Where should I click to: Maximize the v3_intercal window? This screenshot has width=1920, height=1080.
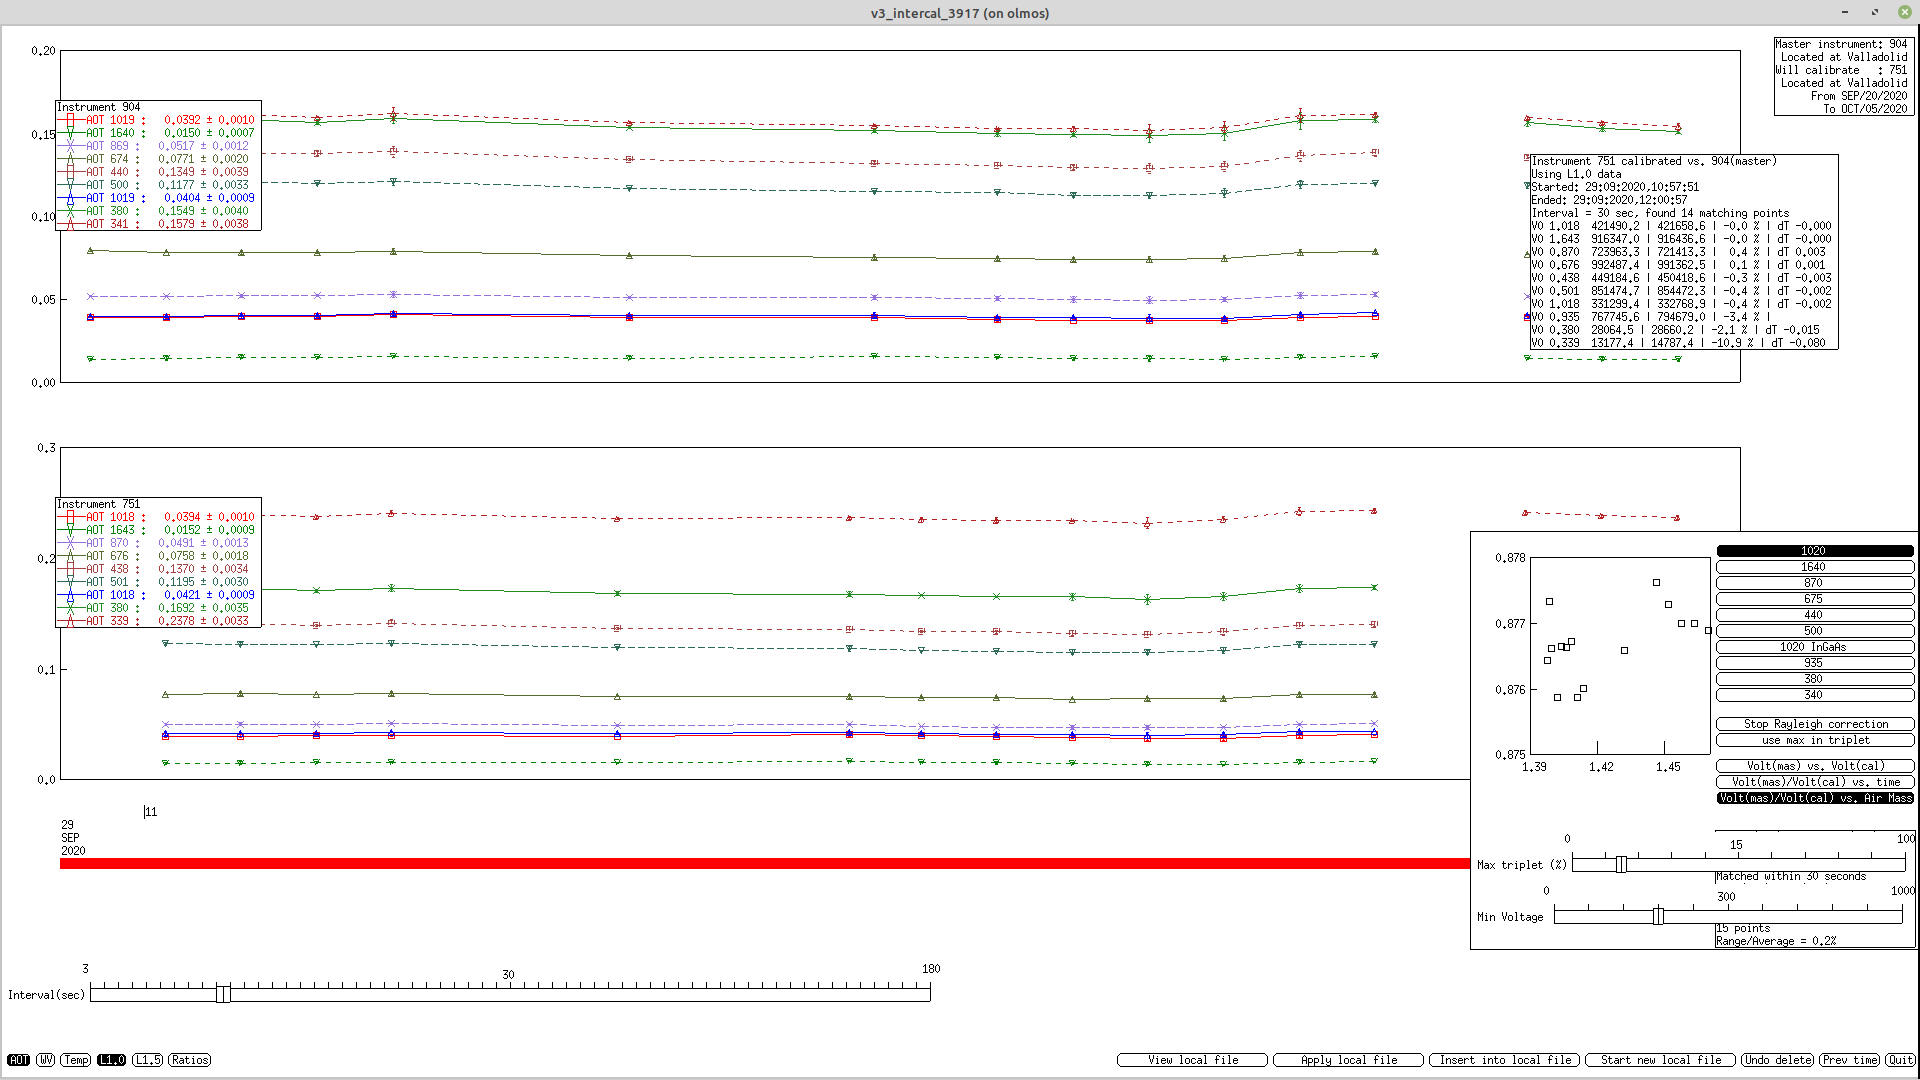[1875, 12]
